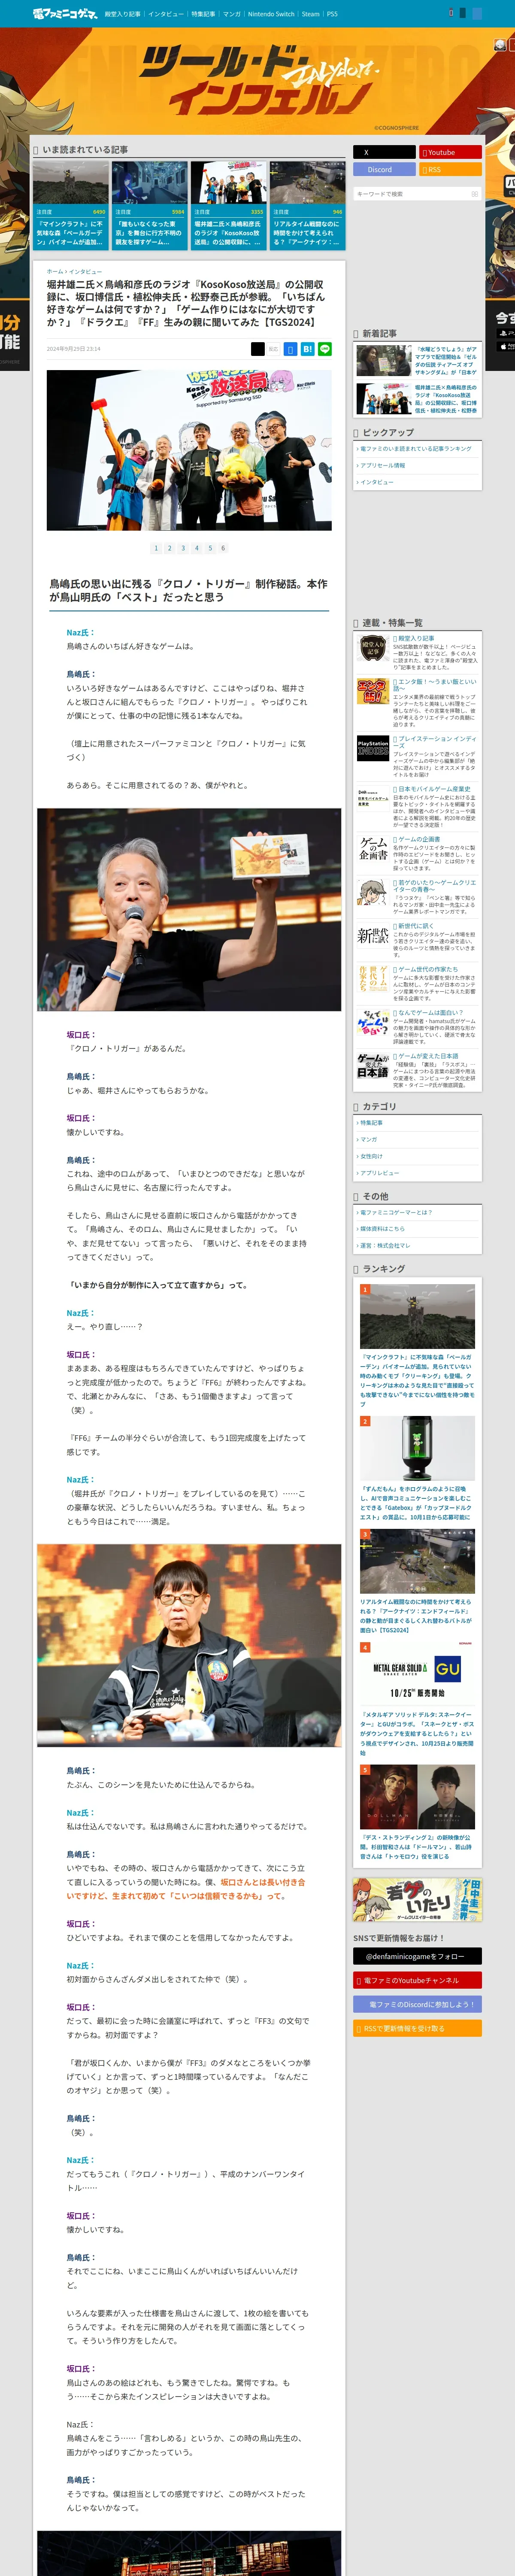Open the Nintendo Switch header menu item
Viewport: 515px width, 2576px height.
click(271, 14)
